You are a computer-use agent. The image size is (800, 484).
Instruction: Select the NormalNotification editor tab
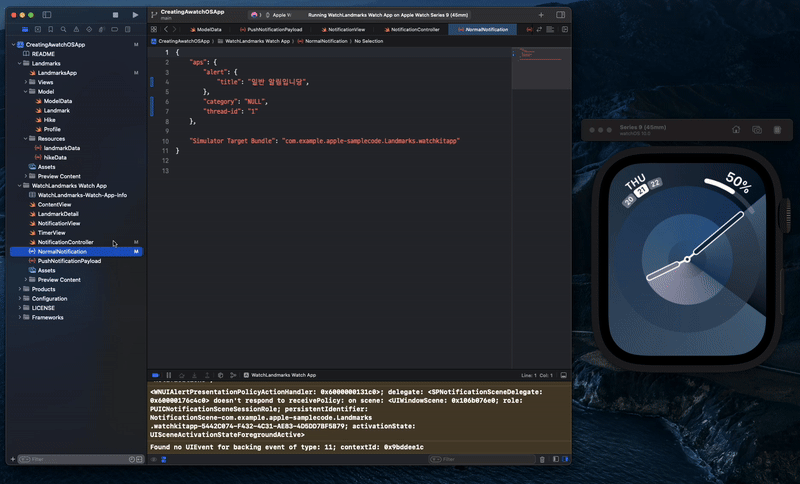[483, 30]
